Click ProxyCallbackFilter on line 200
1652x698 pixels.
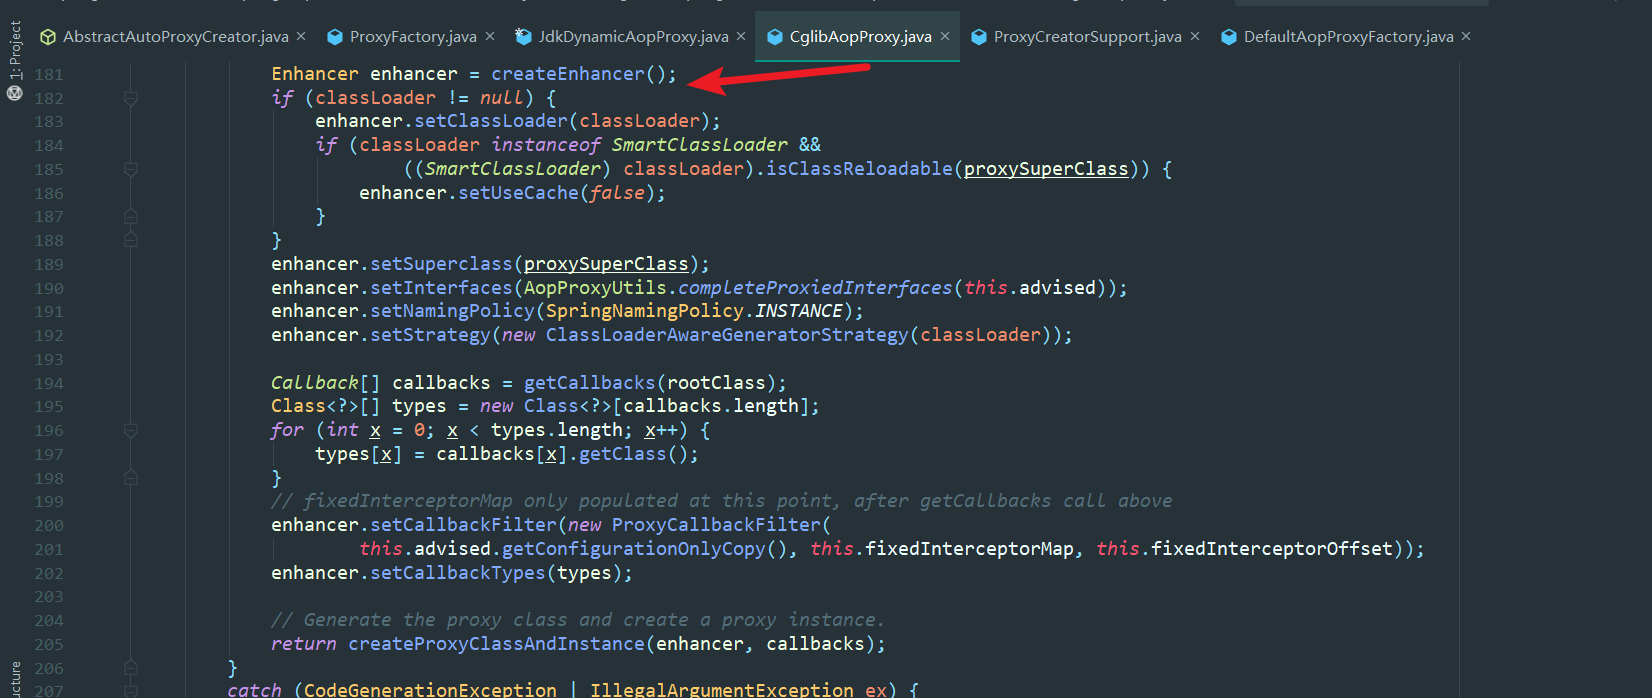click(716, 525)
